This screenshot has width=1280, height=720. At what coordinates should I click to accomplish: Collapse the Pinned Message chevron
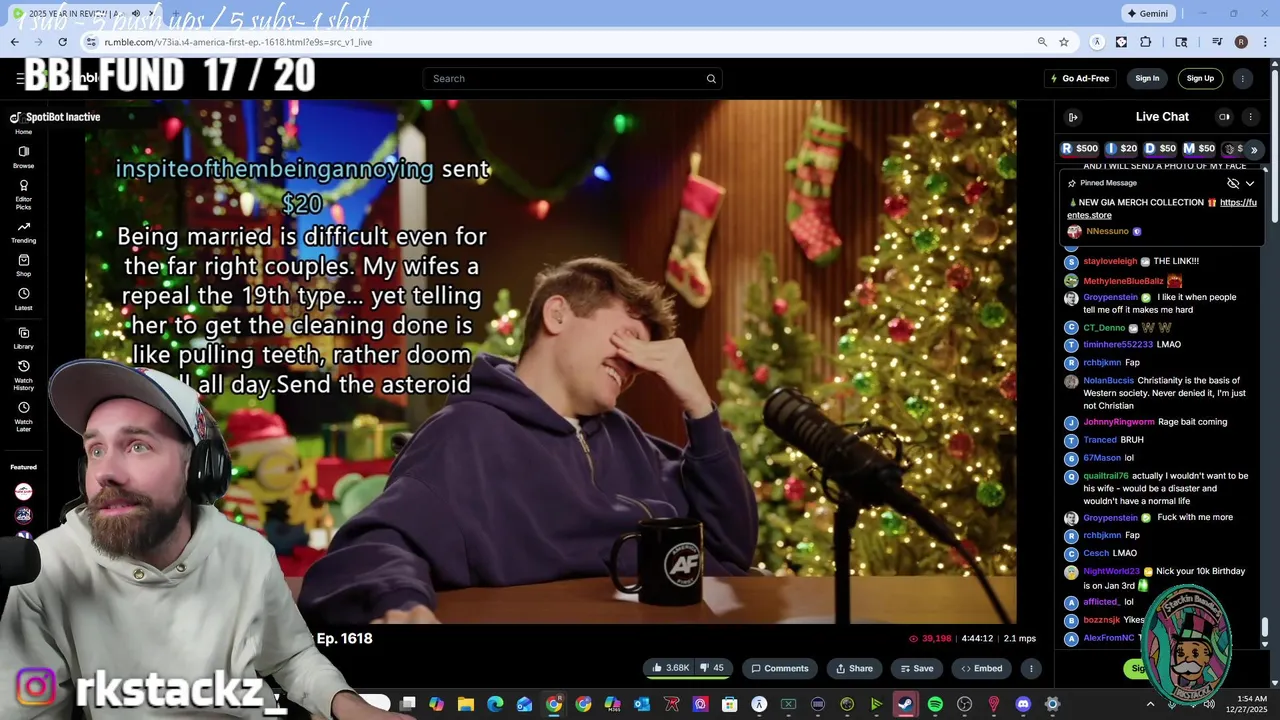pyautogui.click(x=1250, y=183)
